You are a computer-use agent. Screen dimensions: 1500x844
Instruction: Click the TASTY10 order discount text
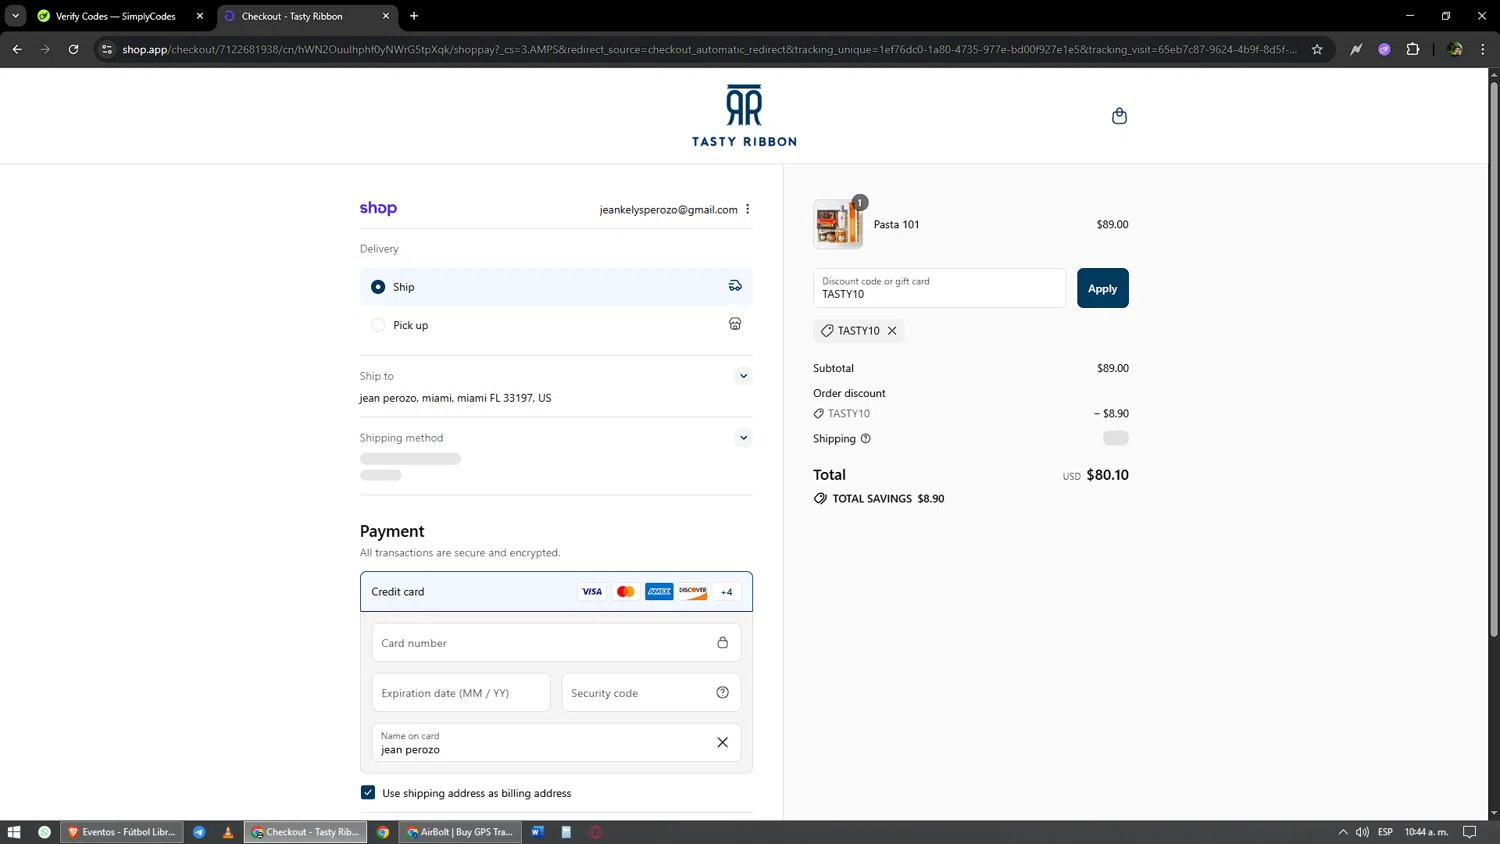point(849,413)
